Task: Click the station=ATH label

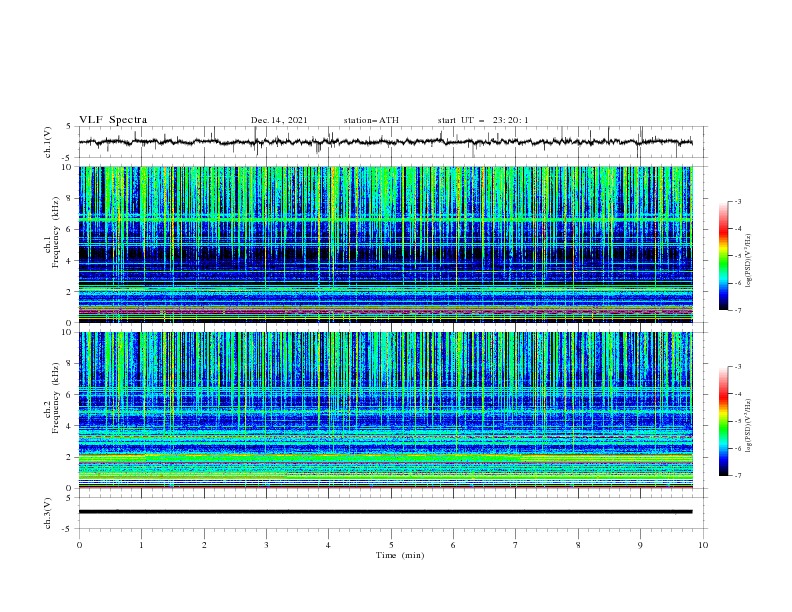Action: [x=371, y=120]
